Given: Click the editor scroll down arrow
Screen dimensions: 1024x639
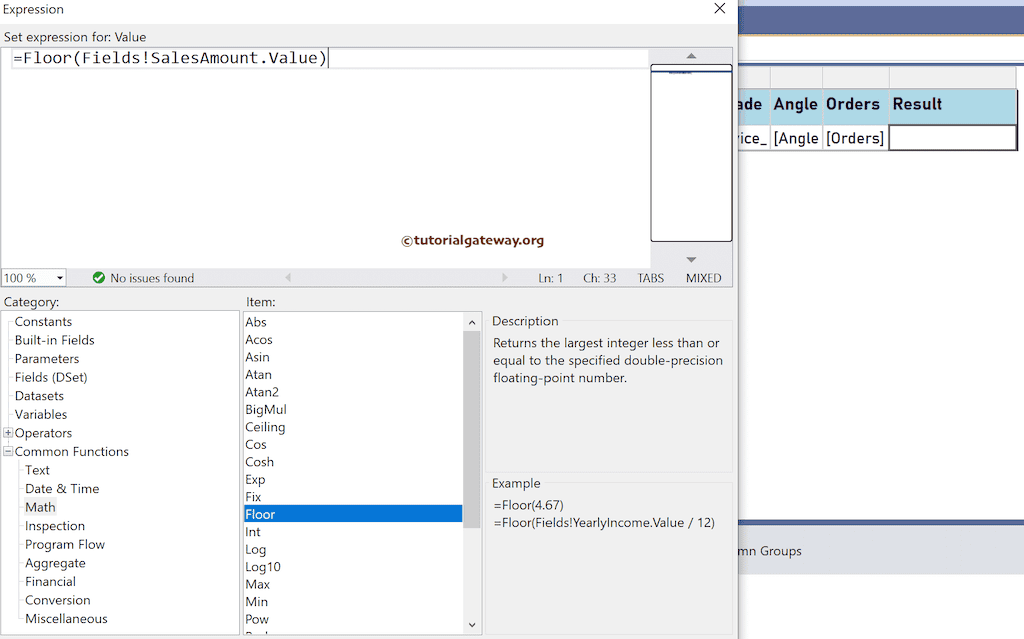Looking at the screenshot, I should pyautogui.click(x=691, y=260).
